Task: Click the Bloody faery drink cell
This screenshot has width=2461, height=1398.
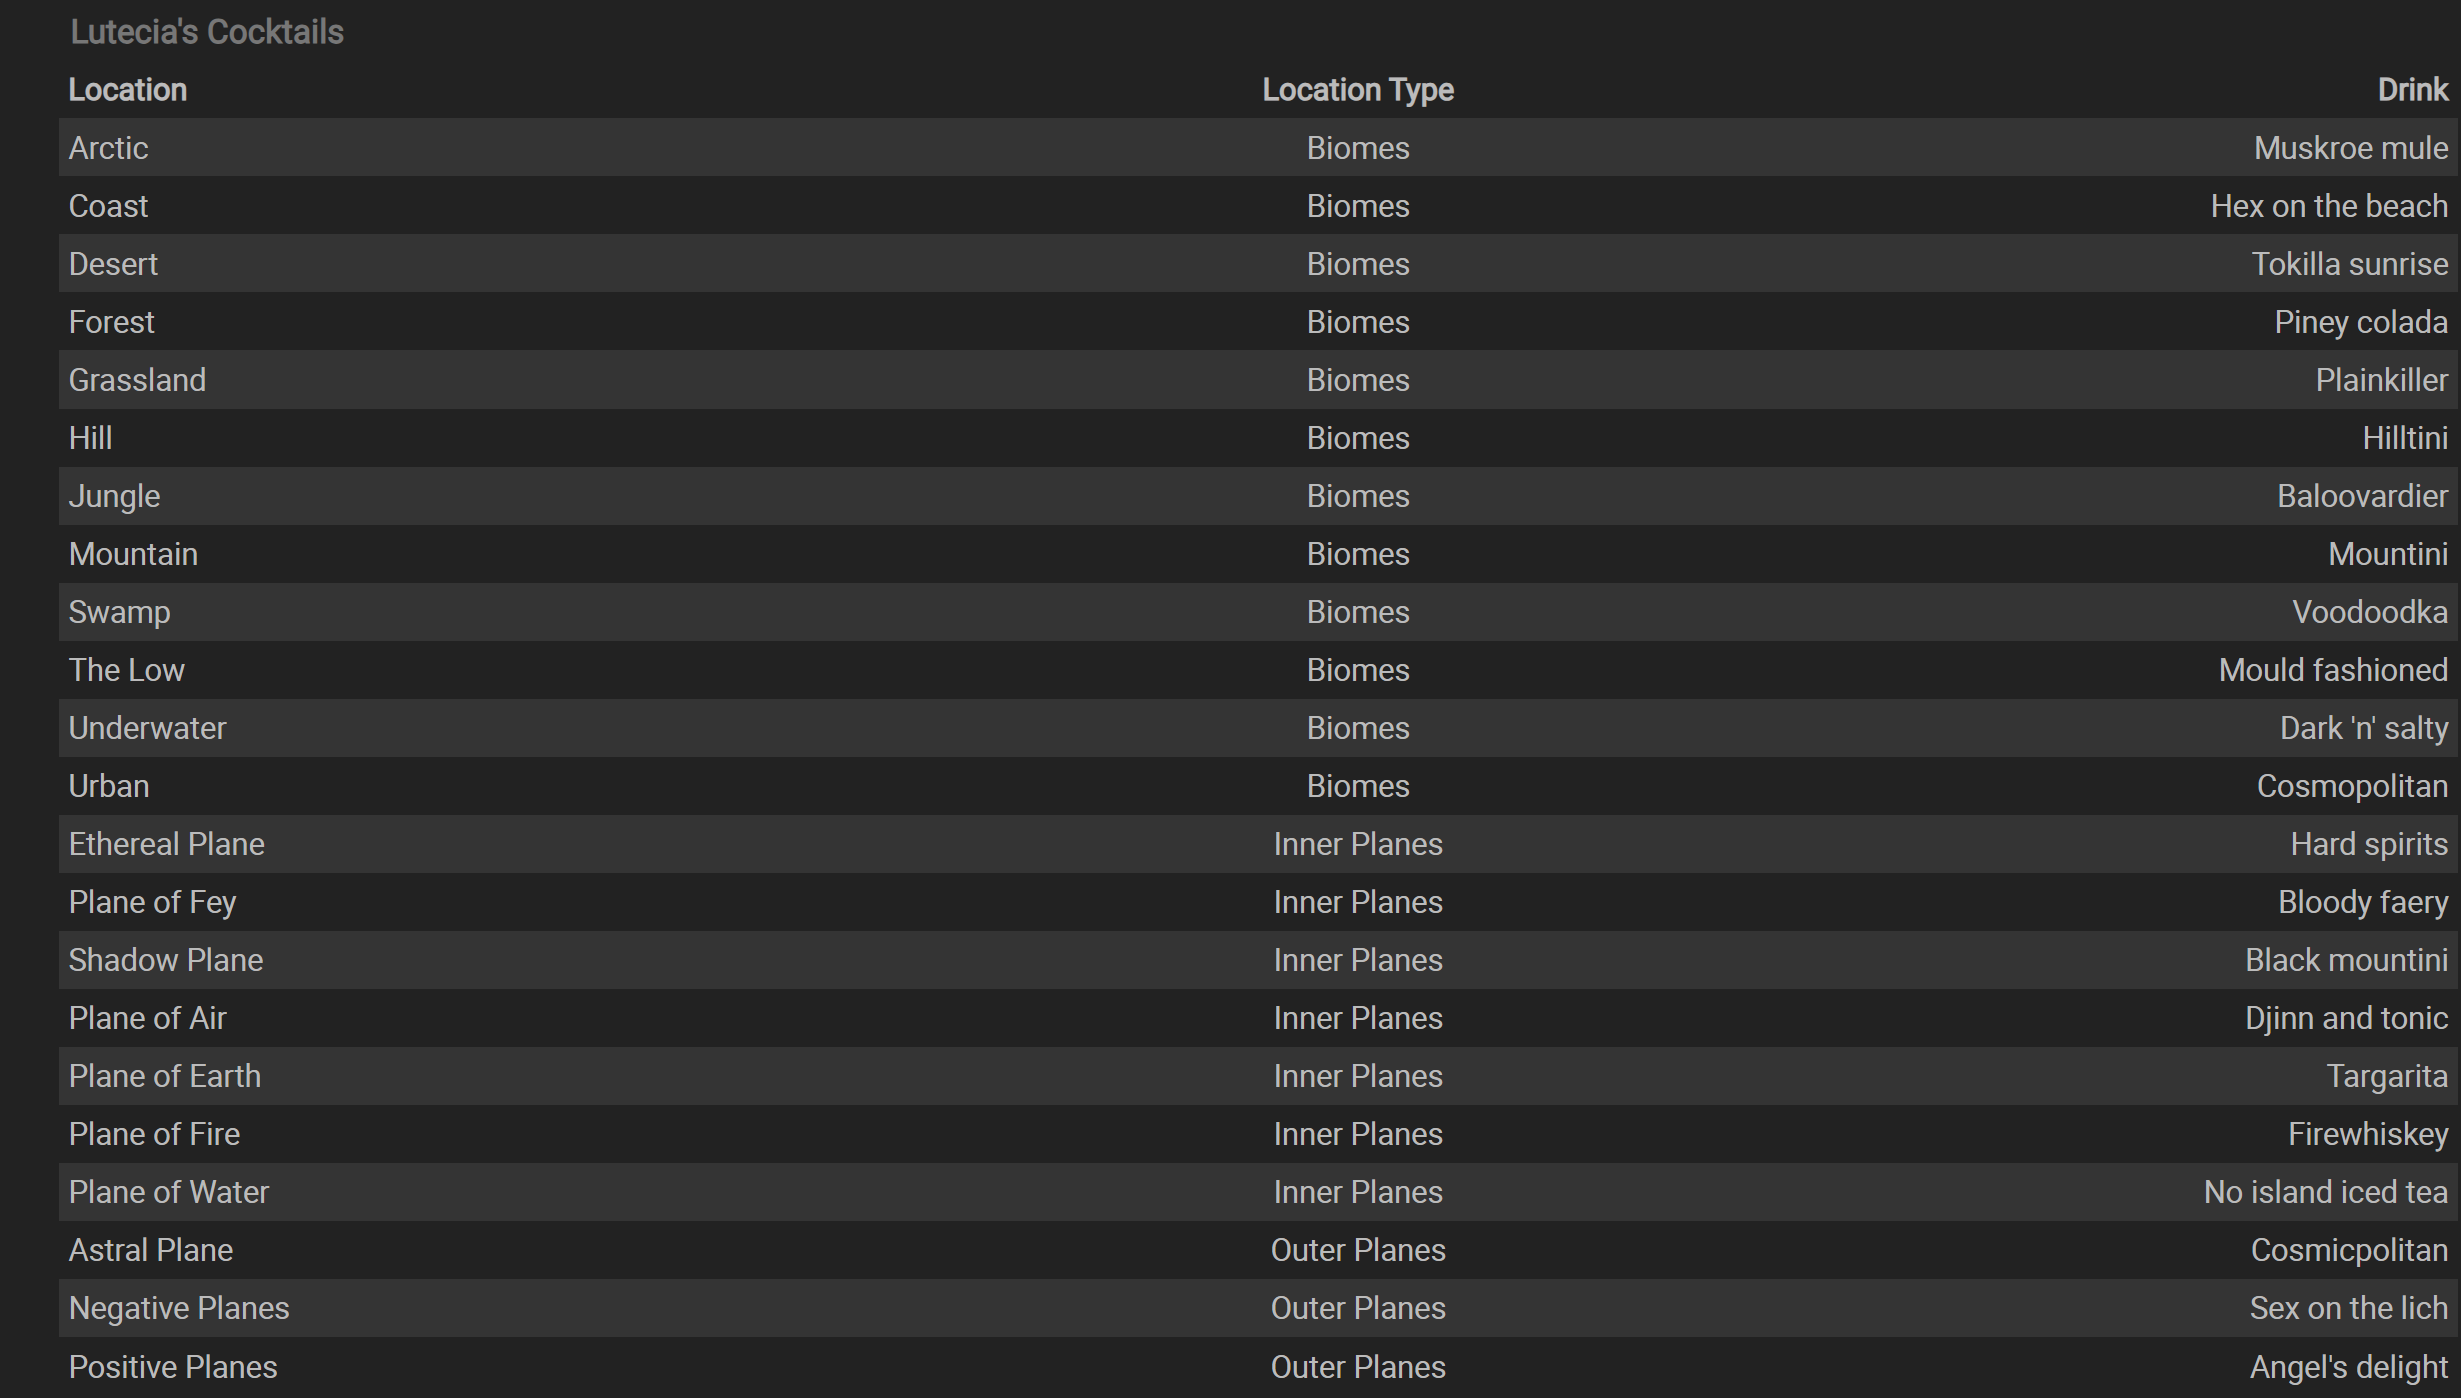Action: (x=2362, y=902)
